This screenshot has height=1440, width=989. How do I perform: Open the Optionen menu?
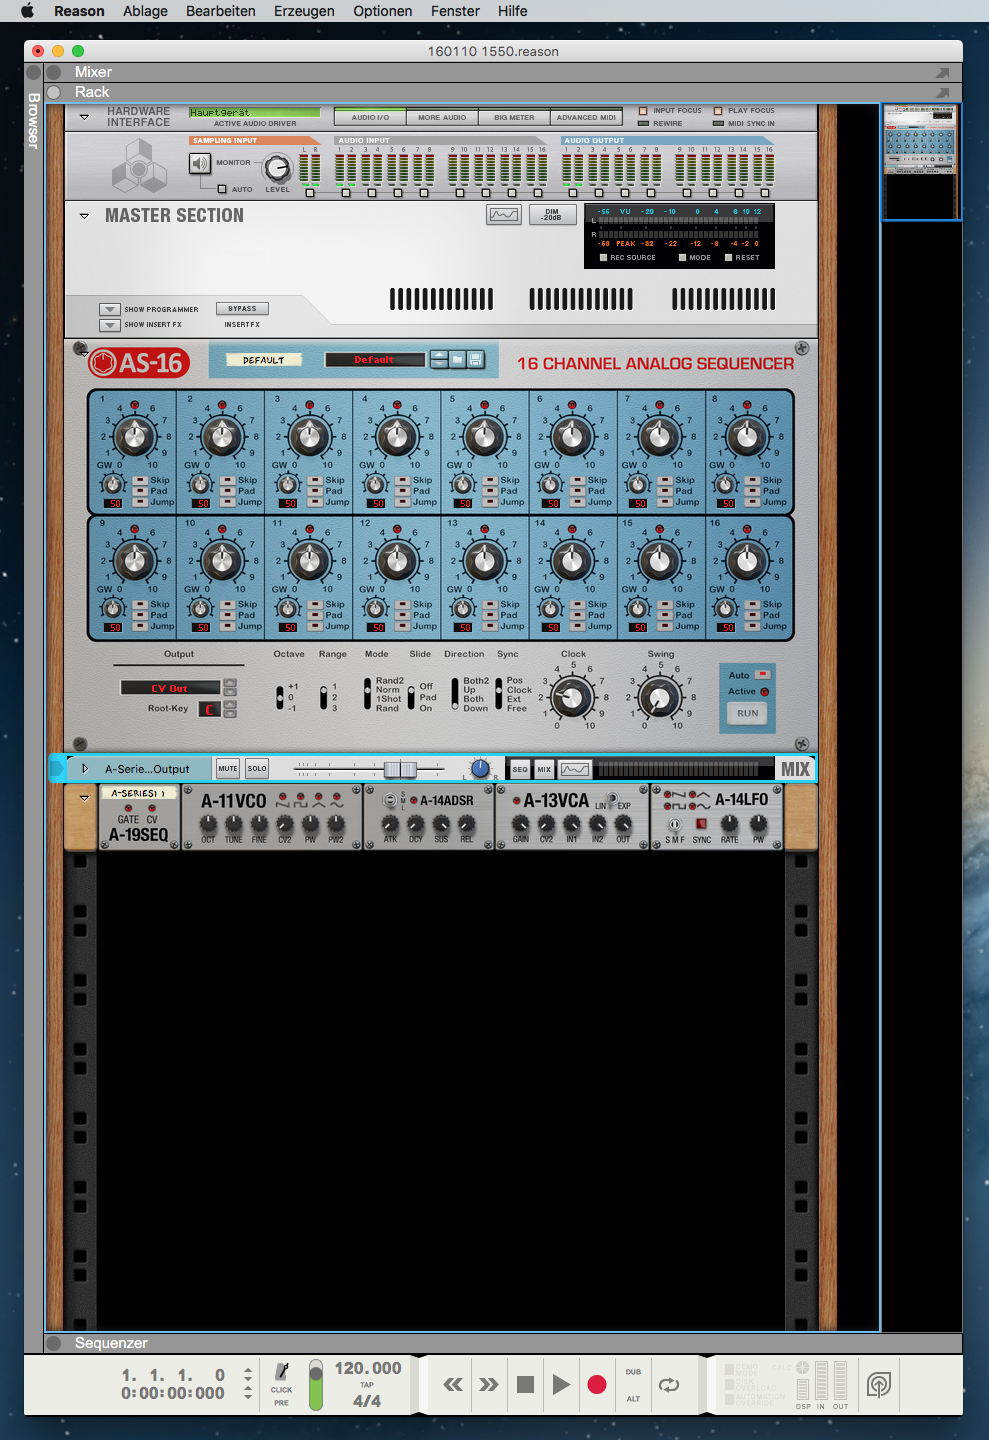coord(383,11)
